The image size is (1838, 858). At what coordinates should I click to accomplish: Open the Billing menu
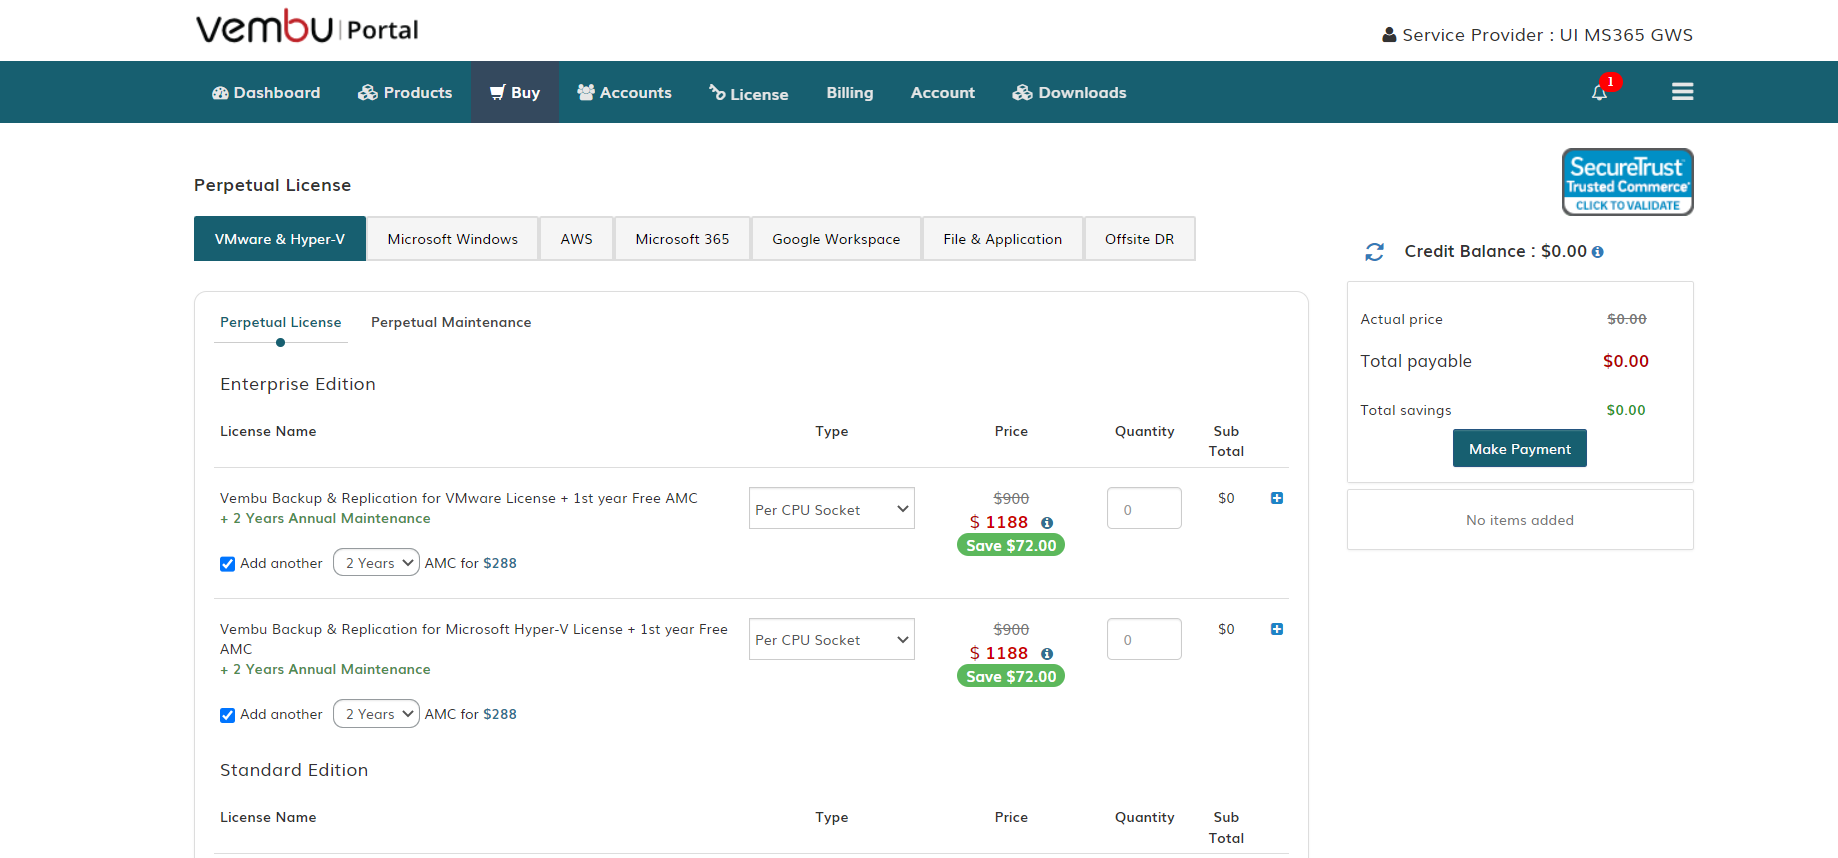(850, 92)
